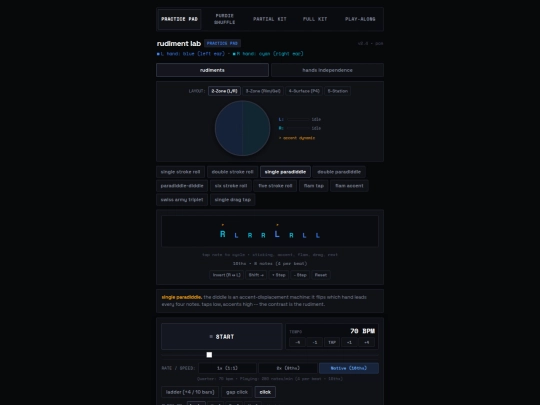
Task: Select the hands independence mode tab
Action: pos(327,70)
